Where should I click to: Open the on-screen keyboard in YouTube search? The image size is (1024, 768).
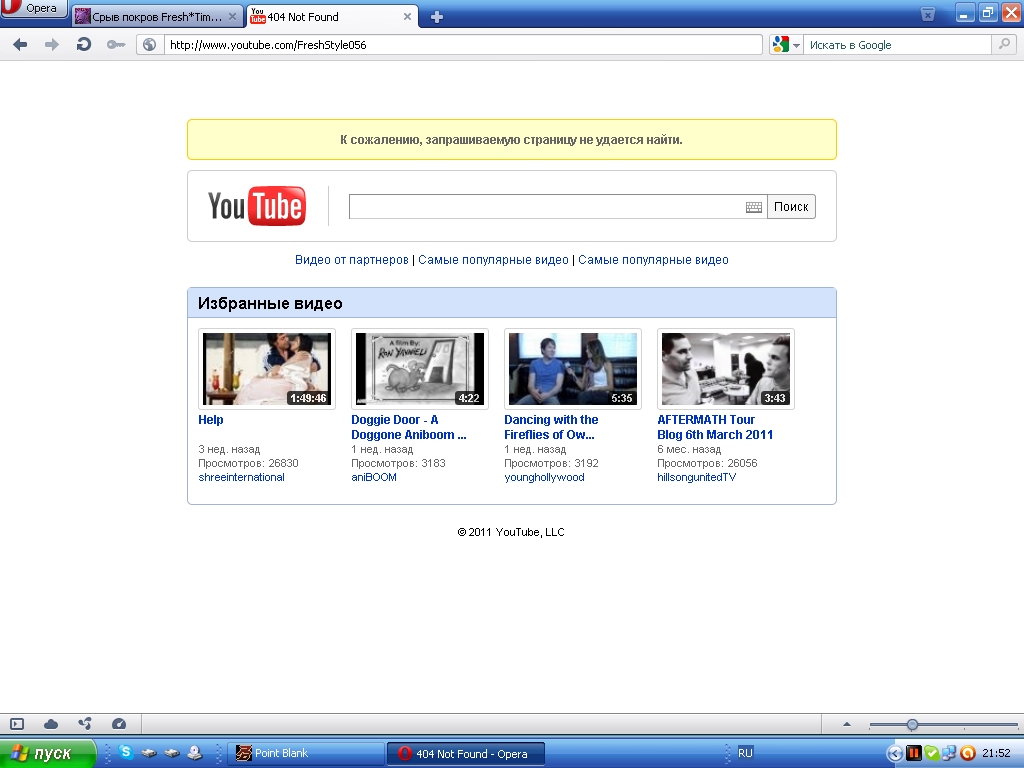(x=754, y=207)
